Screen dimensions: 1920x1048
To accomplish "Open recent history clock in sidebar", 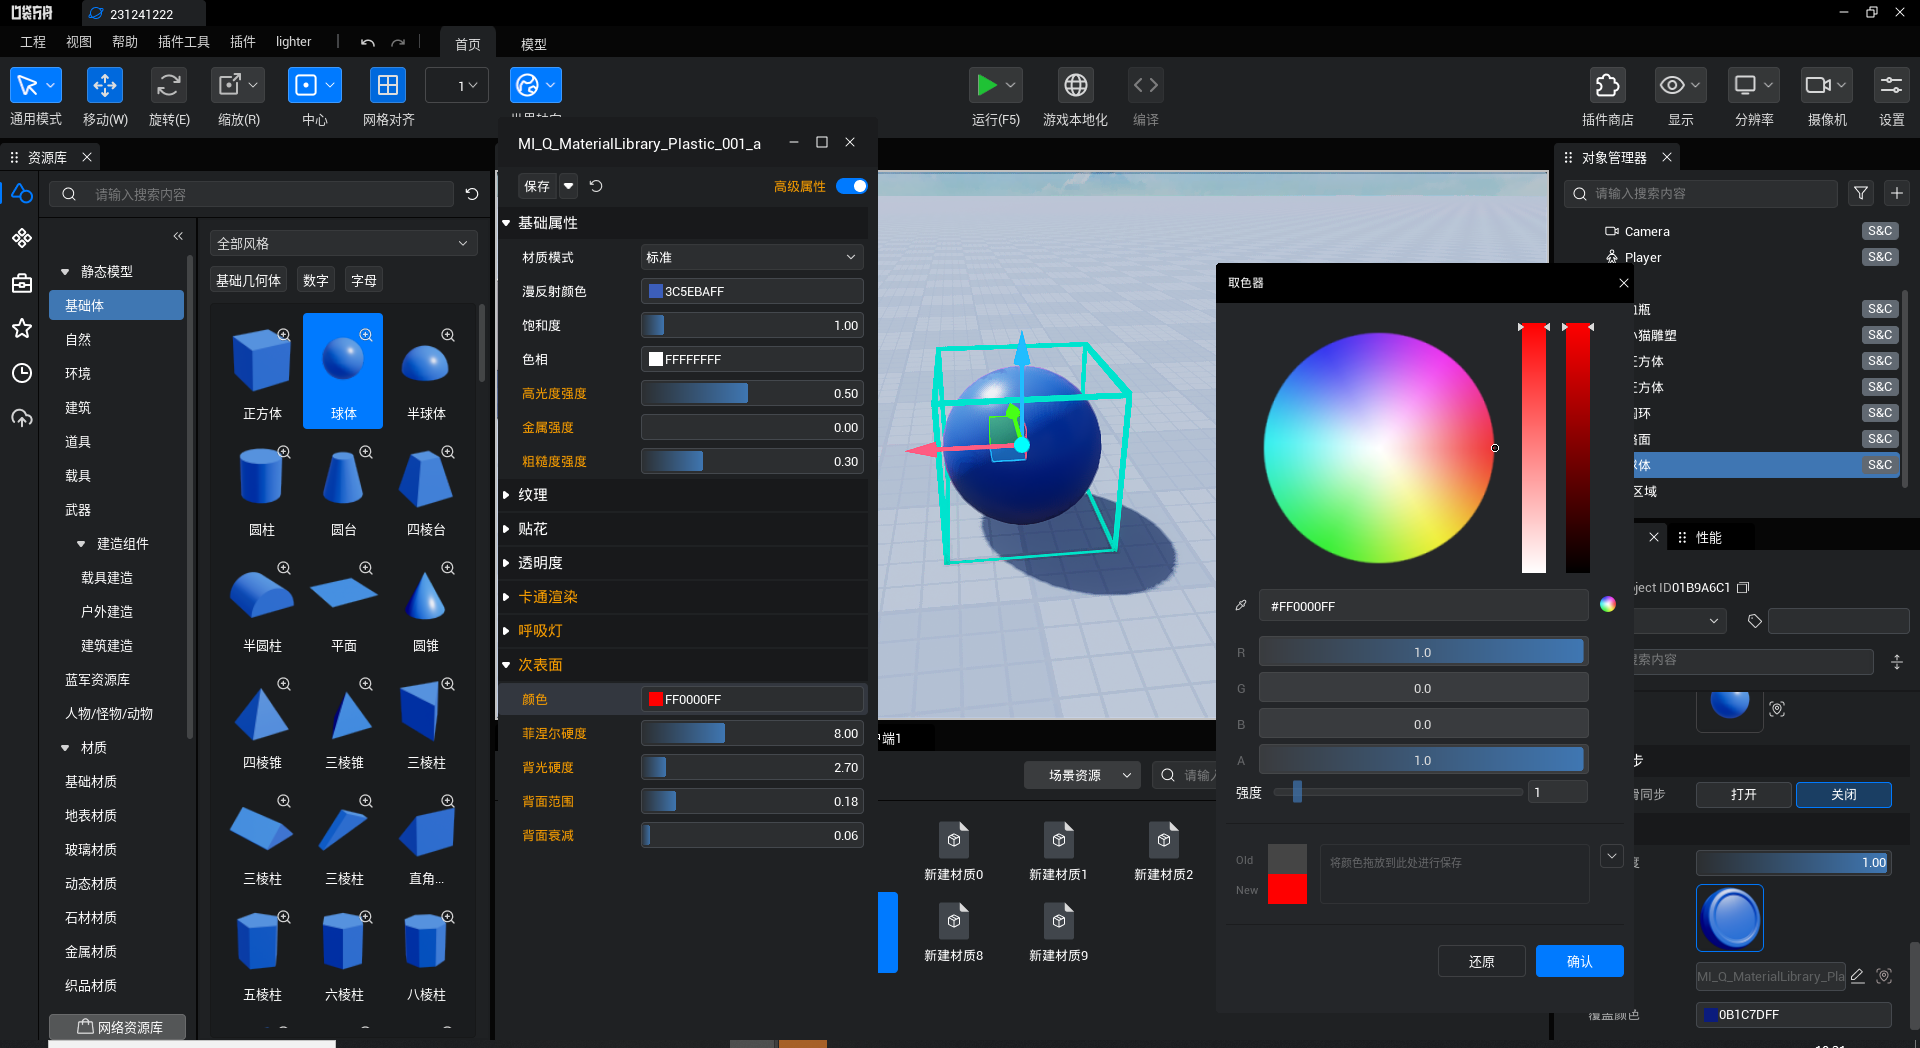I will (x=22, y=373).
